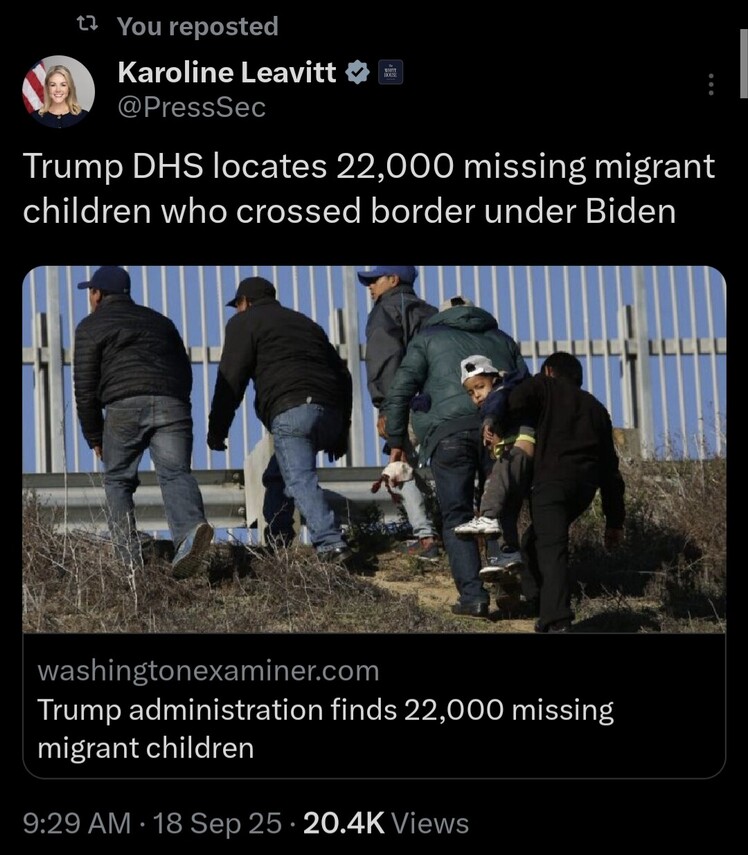The width and height of the screenshot is (748, 855).
Task: Click the 9:29 AM timestamp
Action: (x=77, y=823)
